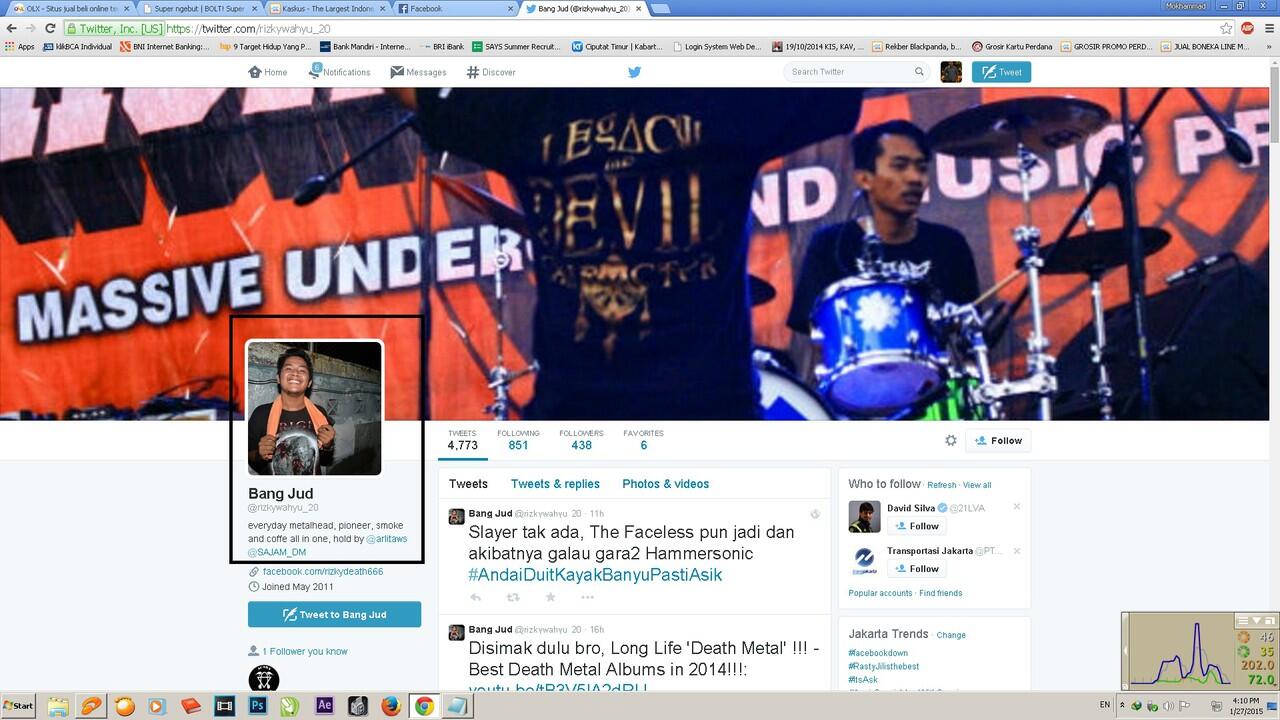The width and height of the screenshot is (1280, 720).
Task: Open account avatar menu in top bar
Action: click(951, 72)
